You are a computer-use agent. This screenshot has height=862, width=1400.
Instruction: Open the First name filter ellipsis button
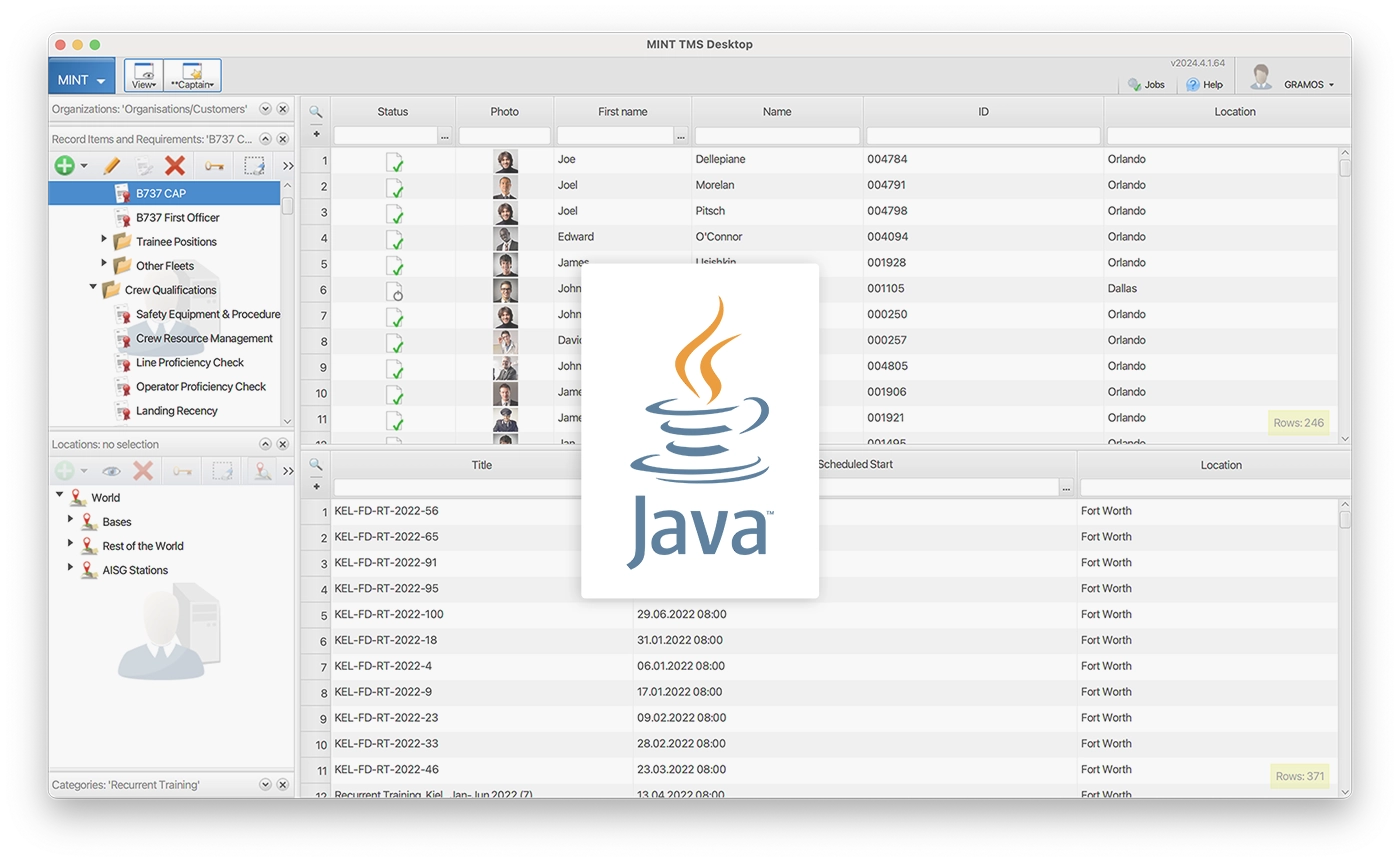tap(681, 135)
